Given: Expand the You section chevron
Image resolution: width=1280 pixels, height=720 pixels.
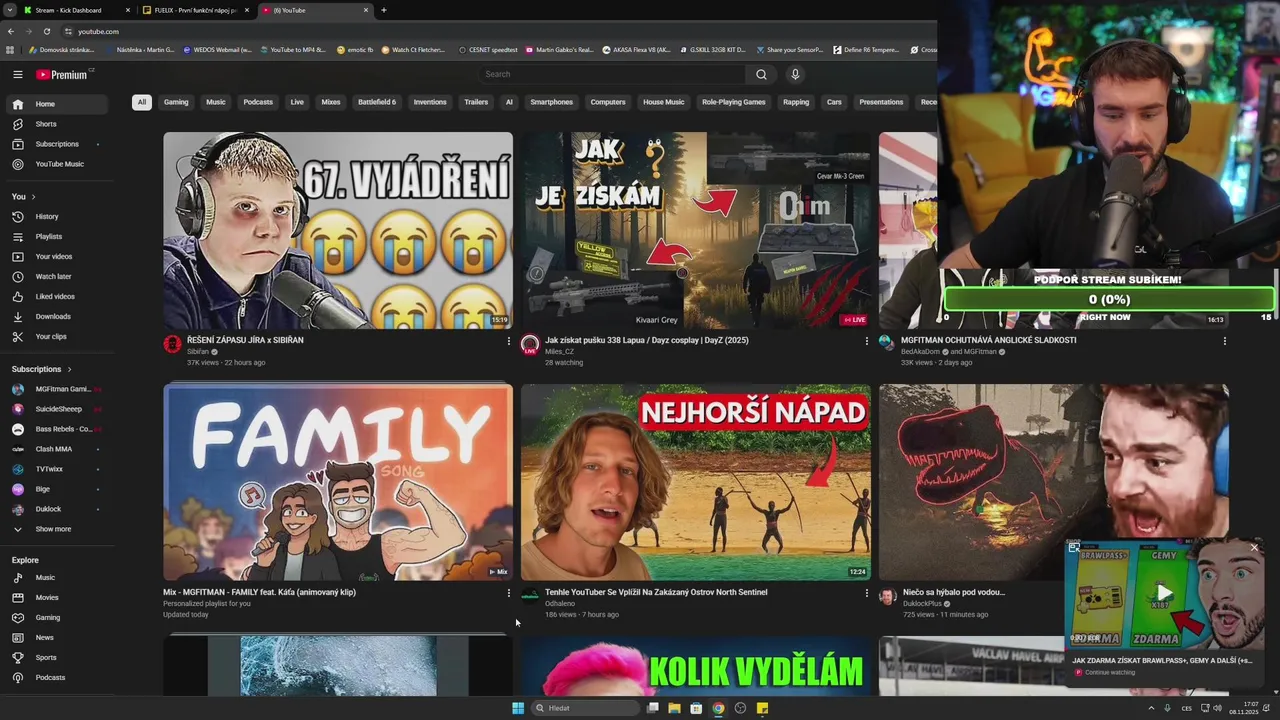Looking at the screenshot, I should 33,197.
